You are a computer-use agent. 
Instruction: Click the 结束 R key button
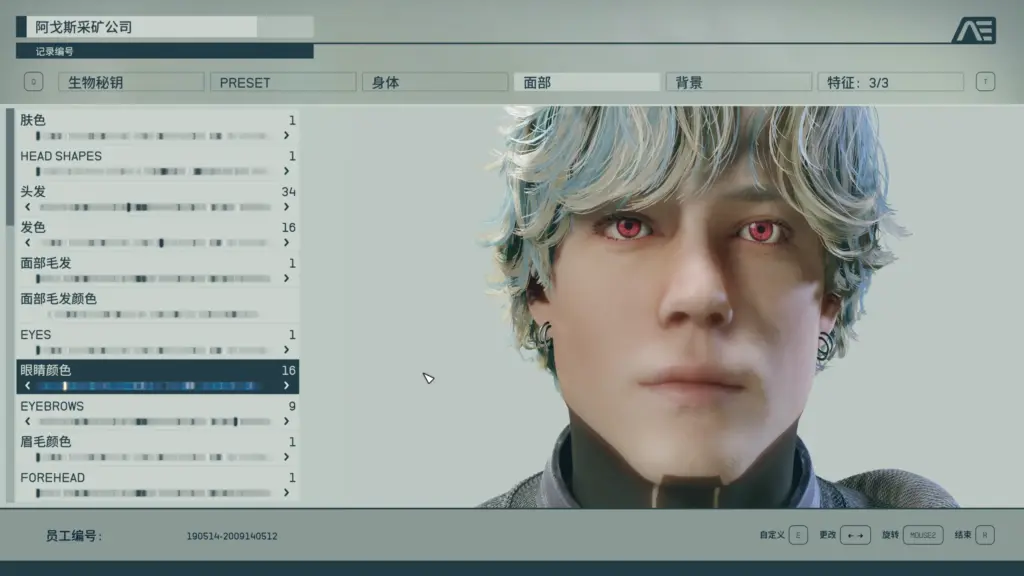(x=985, y=535)
